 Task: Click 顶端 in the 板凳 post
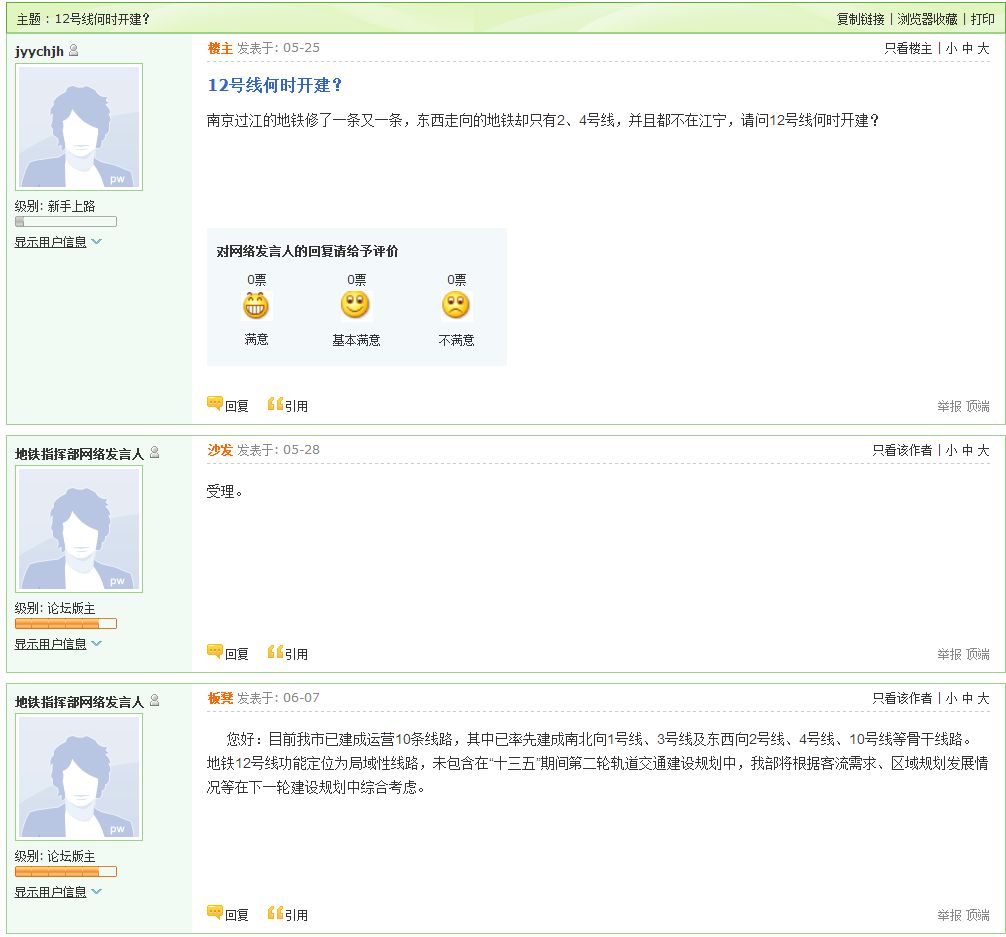click(x=978, y=915)
